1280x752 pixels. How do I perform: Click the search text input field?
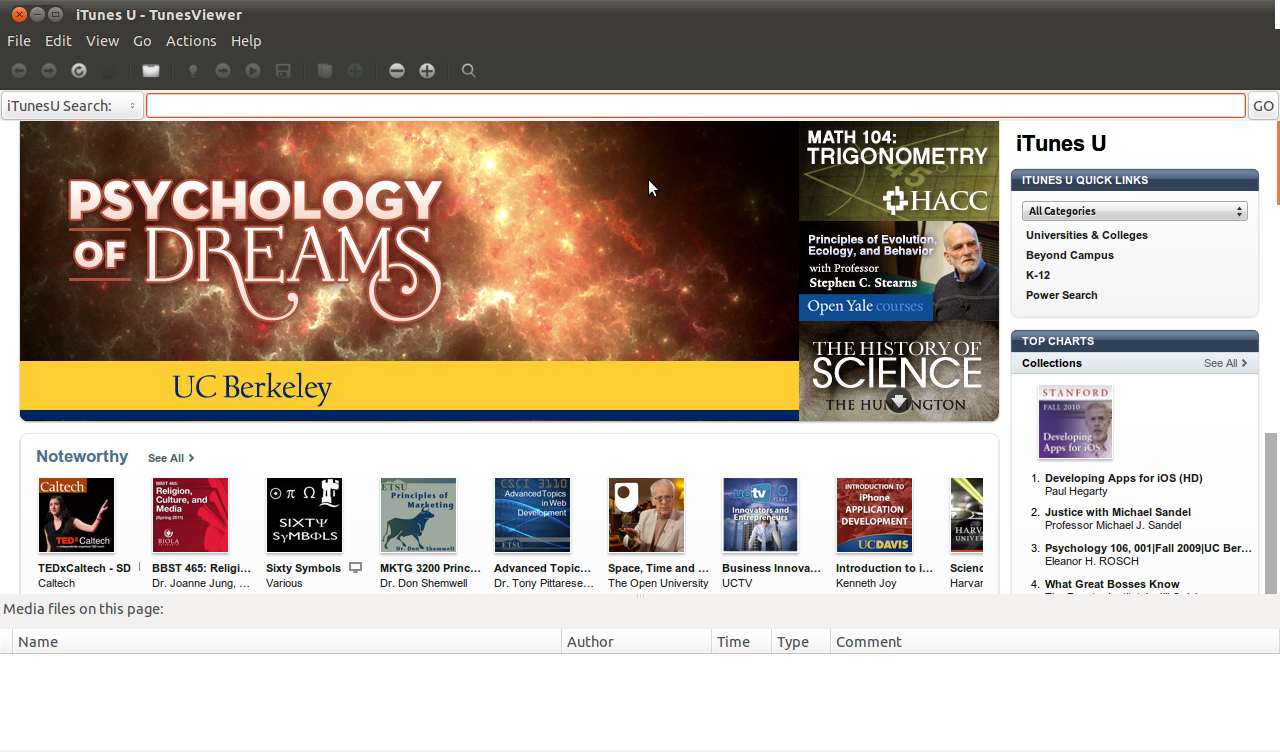tap(696, 106)
